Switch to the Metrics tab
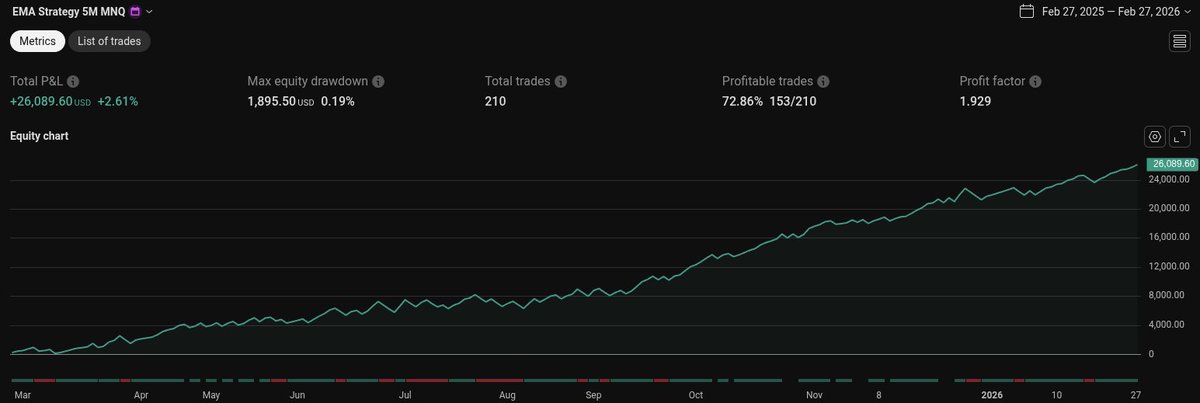Viewport: 1200px width, 403px height. point(38,41)
